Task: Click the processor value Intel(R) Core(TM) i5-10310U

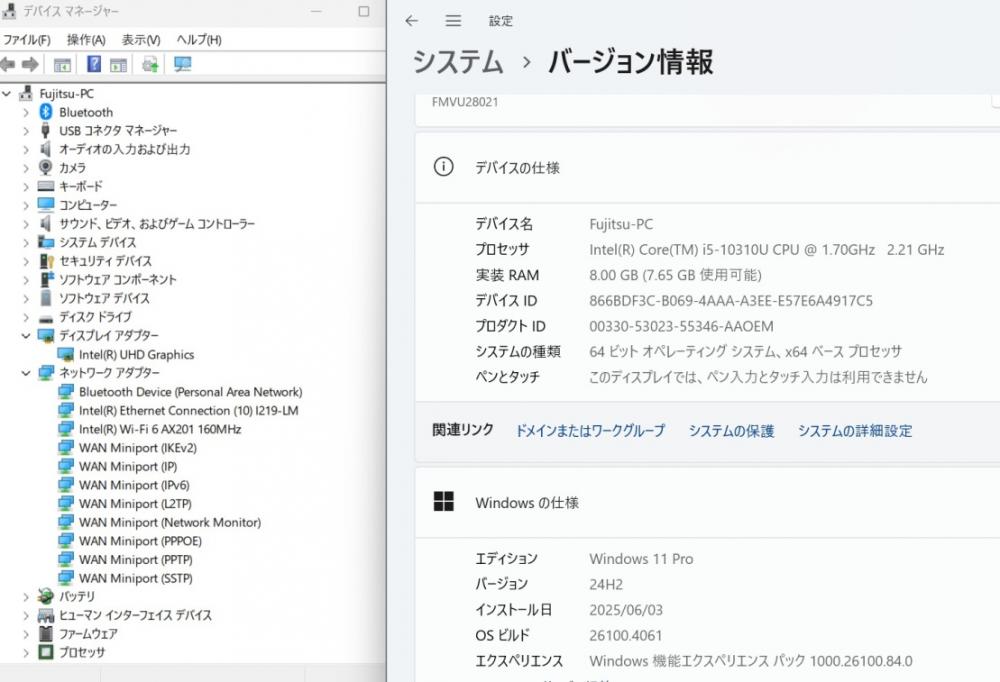Action: click(767, 249)
